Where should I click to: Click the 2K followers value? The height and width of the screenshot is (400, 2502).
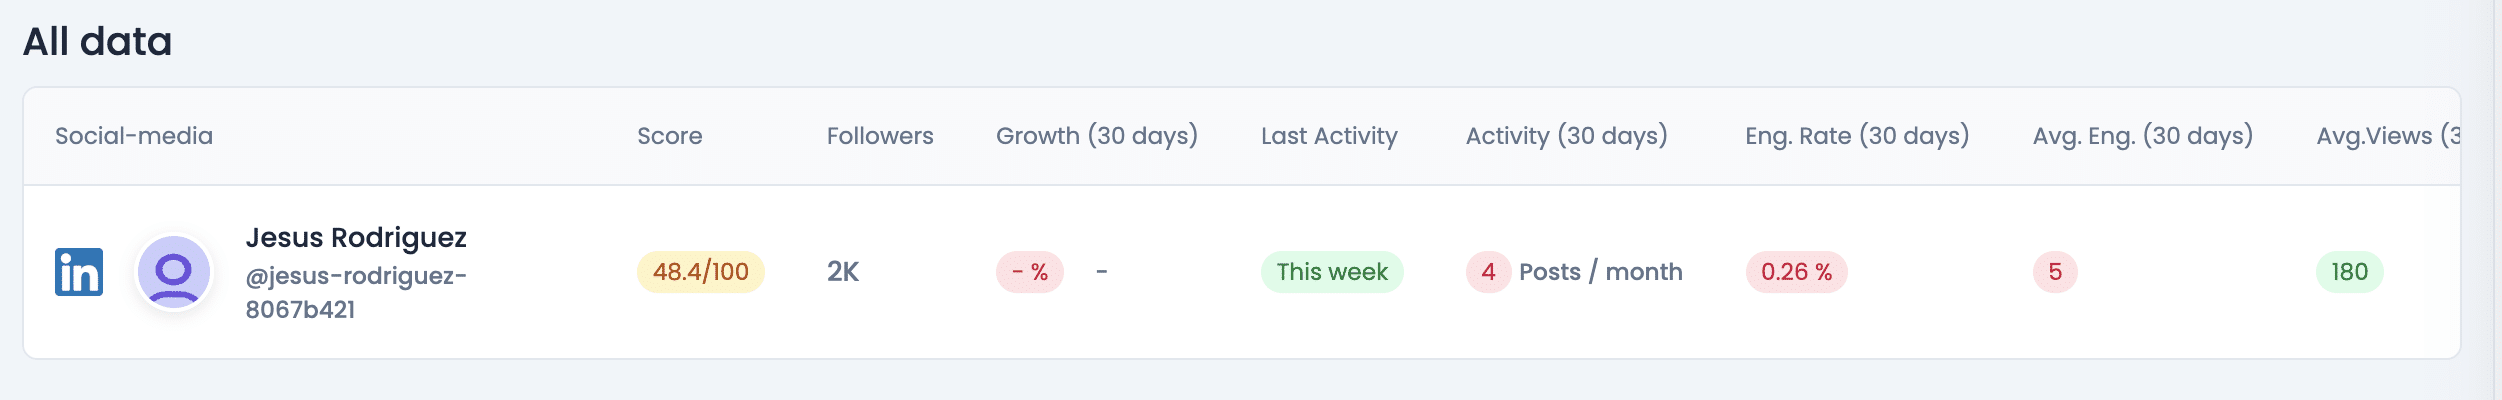843,272
